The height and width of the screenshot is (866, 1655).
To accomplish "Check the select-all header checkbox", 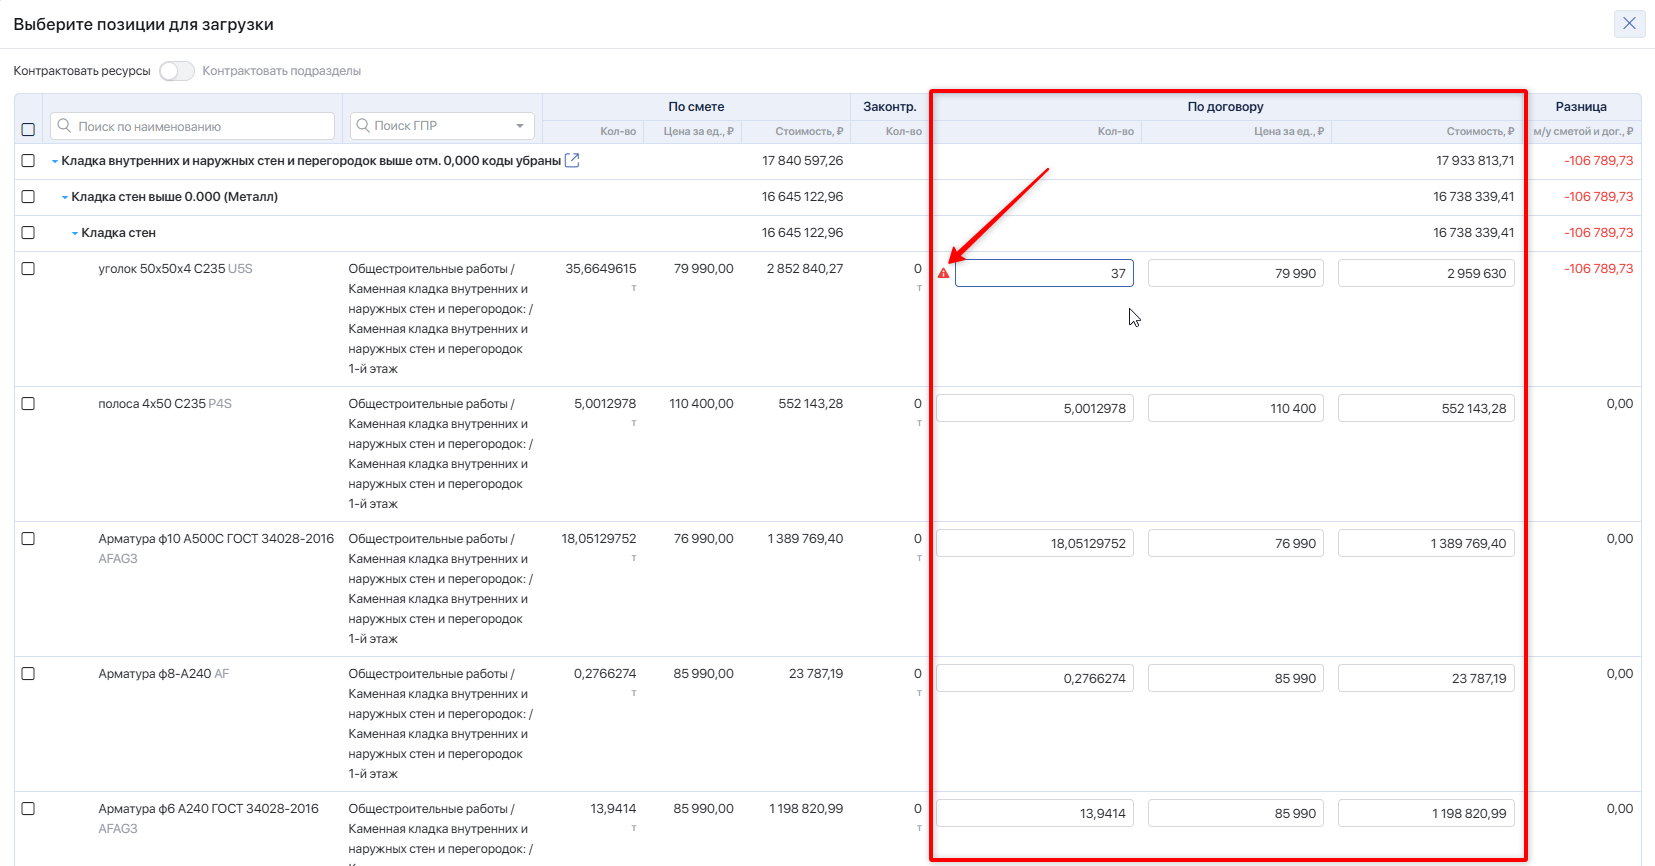I will [28, 129].
